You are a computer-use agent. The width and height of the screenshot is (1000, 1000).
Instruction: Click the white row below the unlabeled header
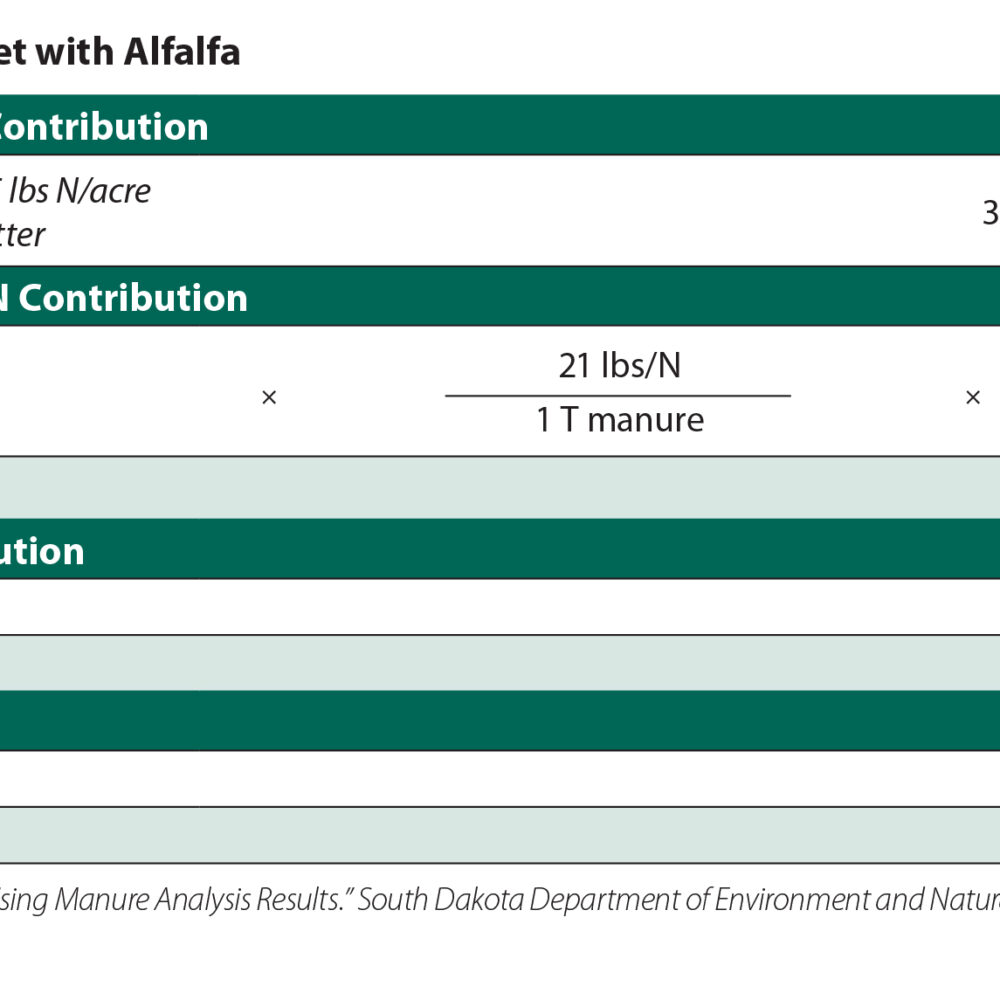(500, 778)
